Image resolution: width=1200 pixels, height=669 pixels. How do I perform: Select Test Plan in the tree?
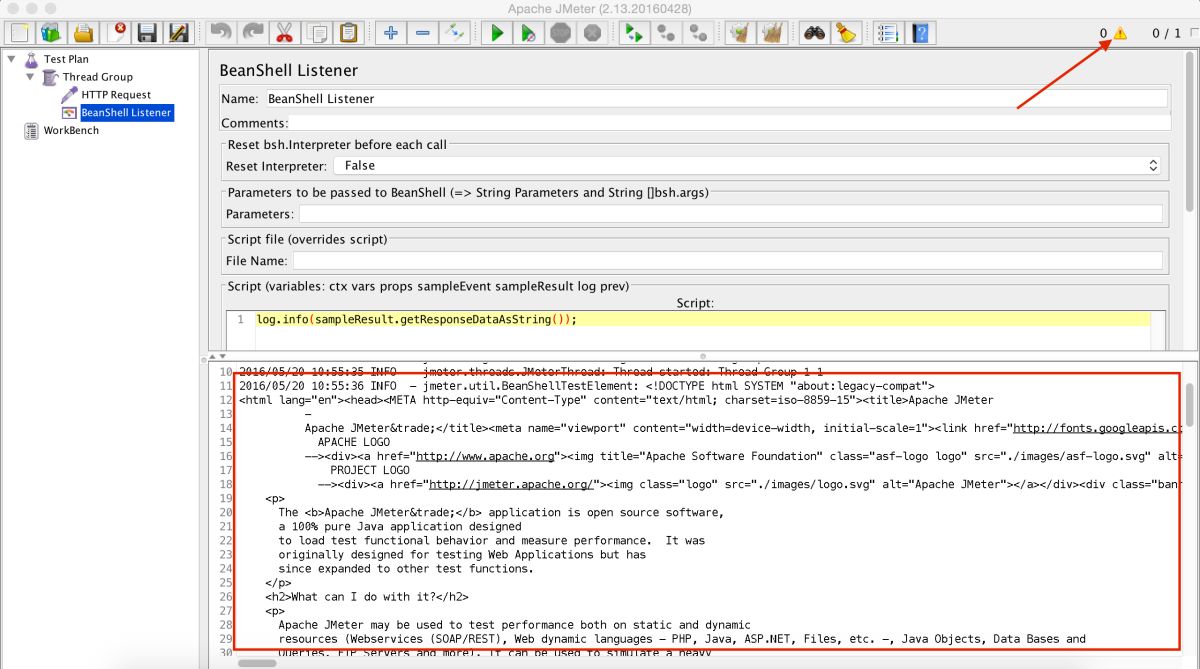[x=66, y=59]
